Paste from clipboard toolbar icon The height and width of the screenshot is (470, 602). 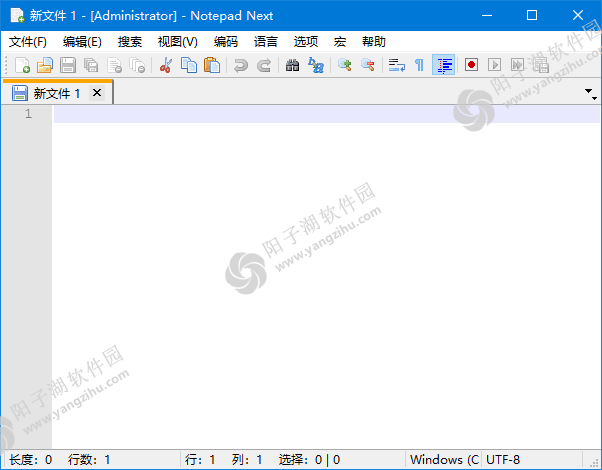click(x=212, y=65)
